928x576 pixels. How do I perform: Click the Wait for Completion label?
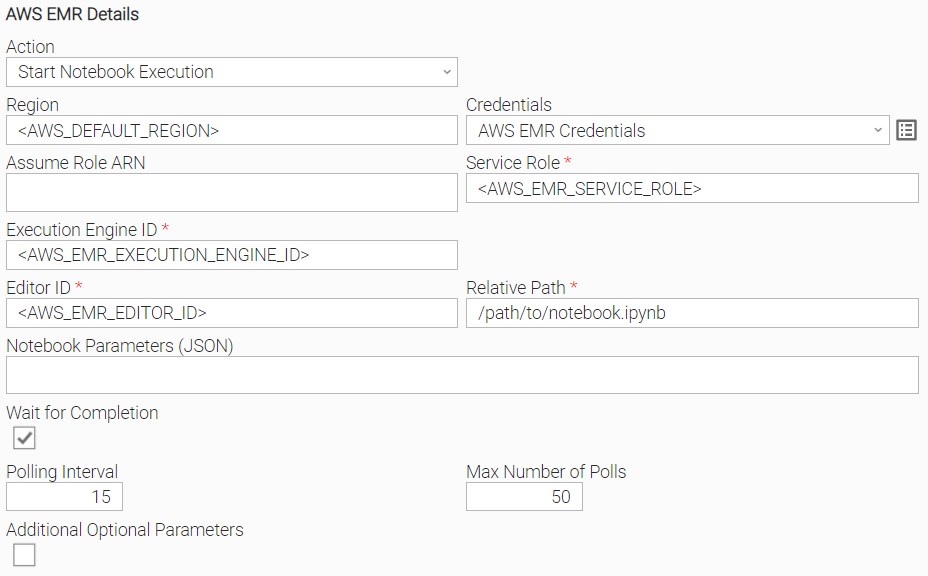click(82, 413)
